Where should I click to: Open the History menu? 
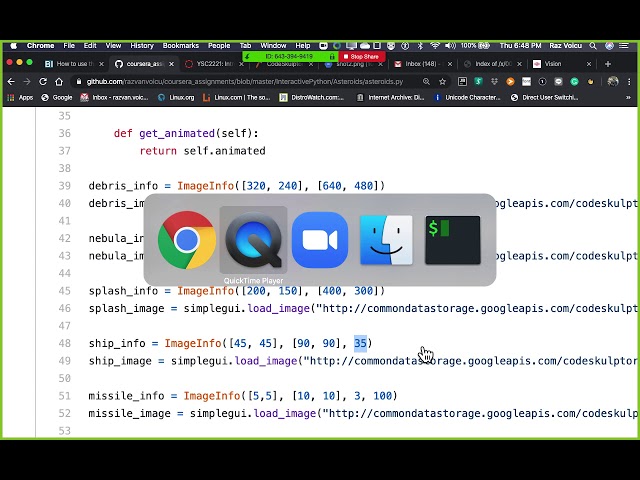click(x=142, y=46)
